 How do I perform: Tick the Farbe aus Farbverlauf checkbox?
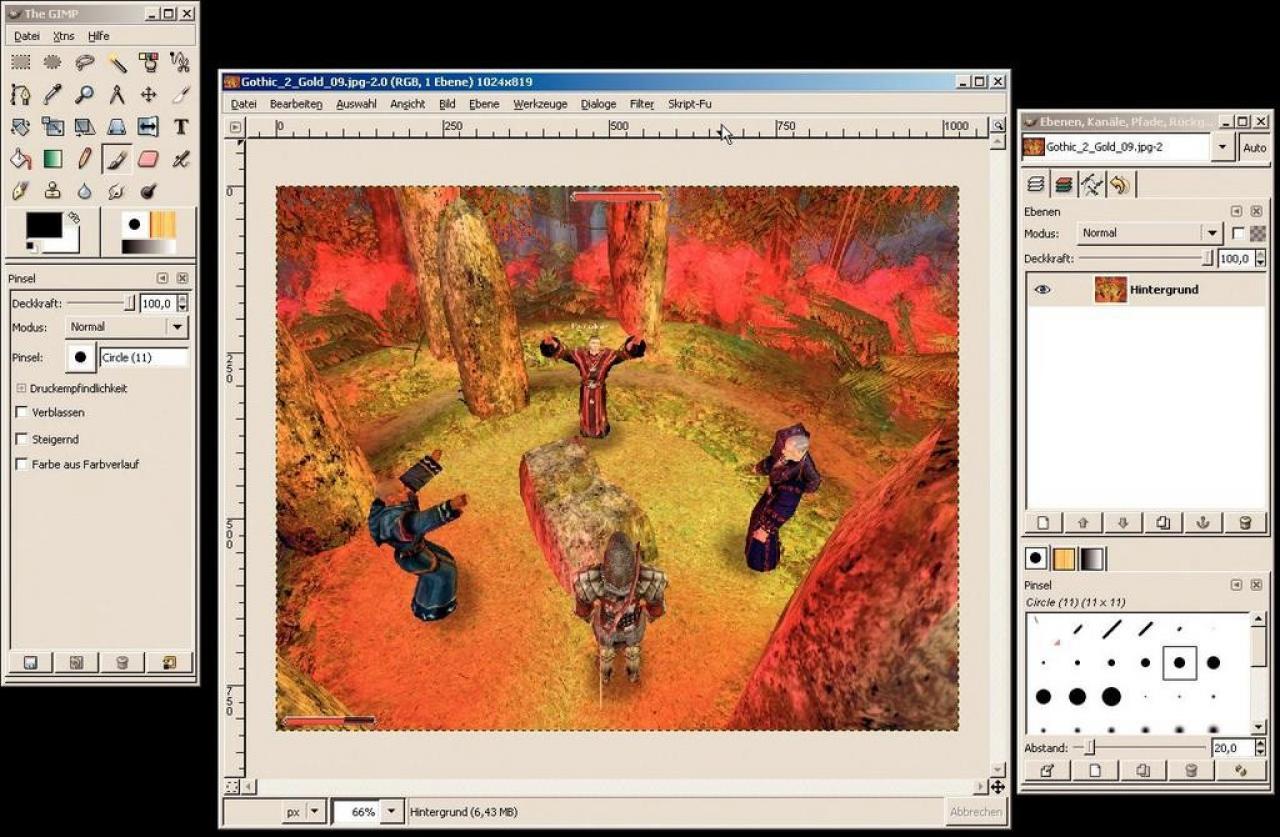click(22, 464)
